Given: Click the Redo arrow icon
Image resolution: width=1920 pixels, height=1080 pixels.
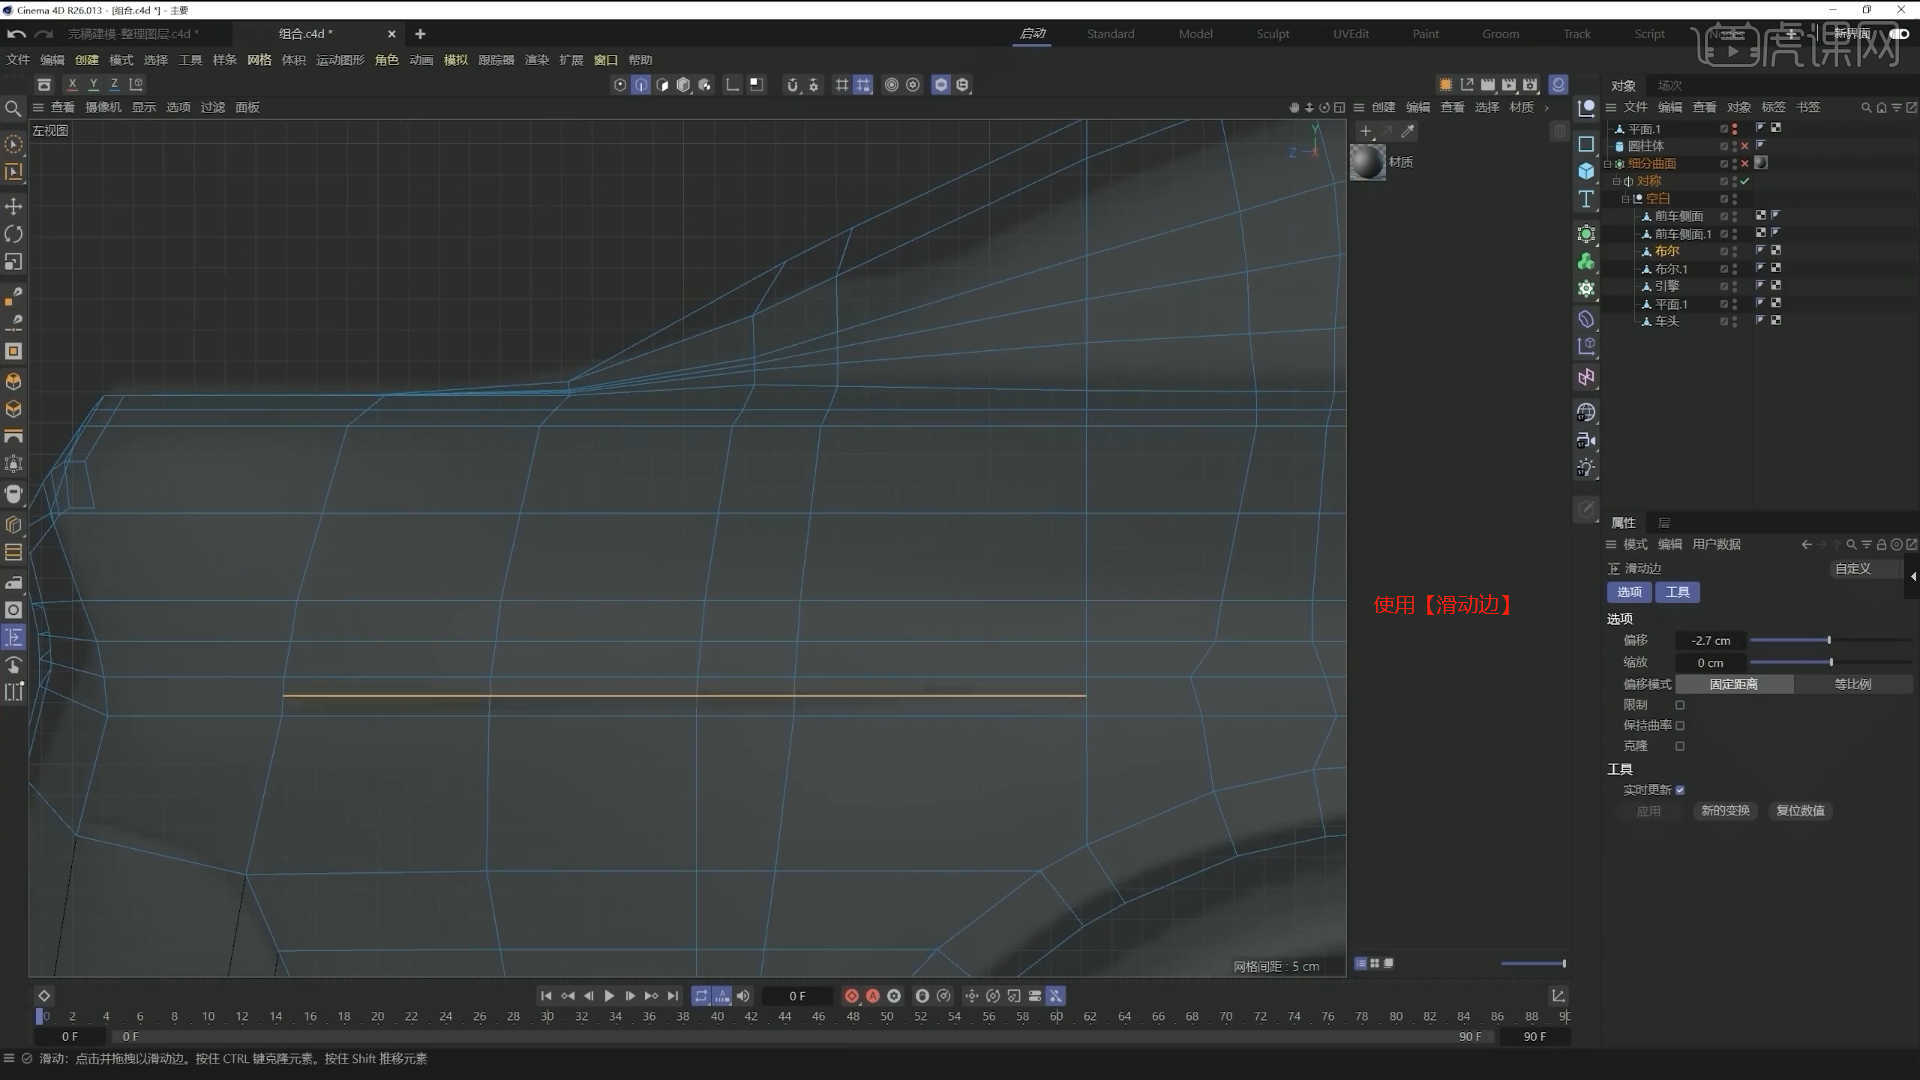Looking at the screenshot, I should tap(44, 34).
